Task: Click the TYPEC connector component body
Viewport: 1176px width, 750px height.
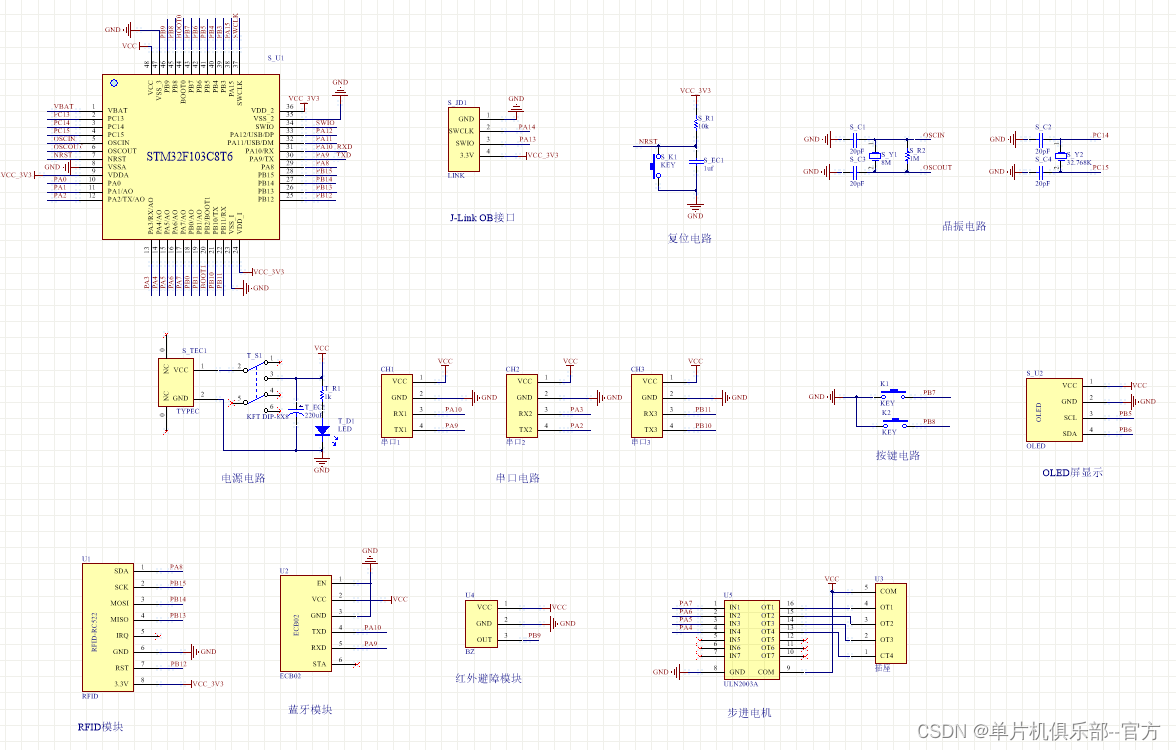Action: (178, 383)
